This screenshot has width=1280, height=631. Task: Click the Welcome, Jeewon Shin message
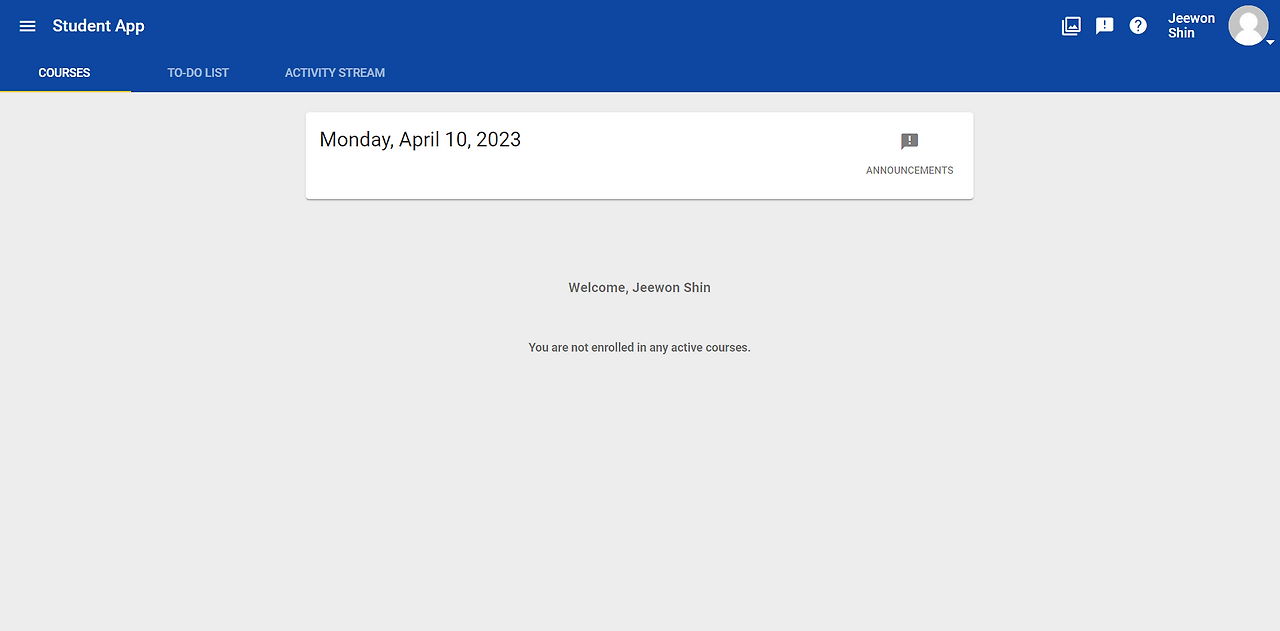click(640, 287)
